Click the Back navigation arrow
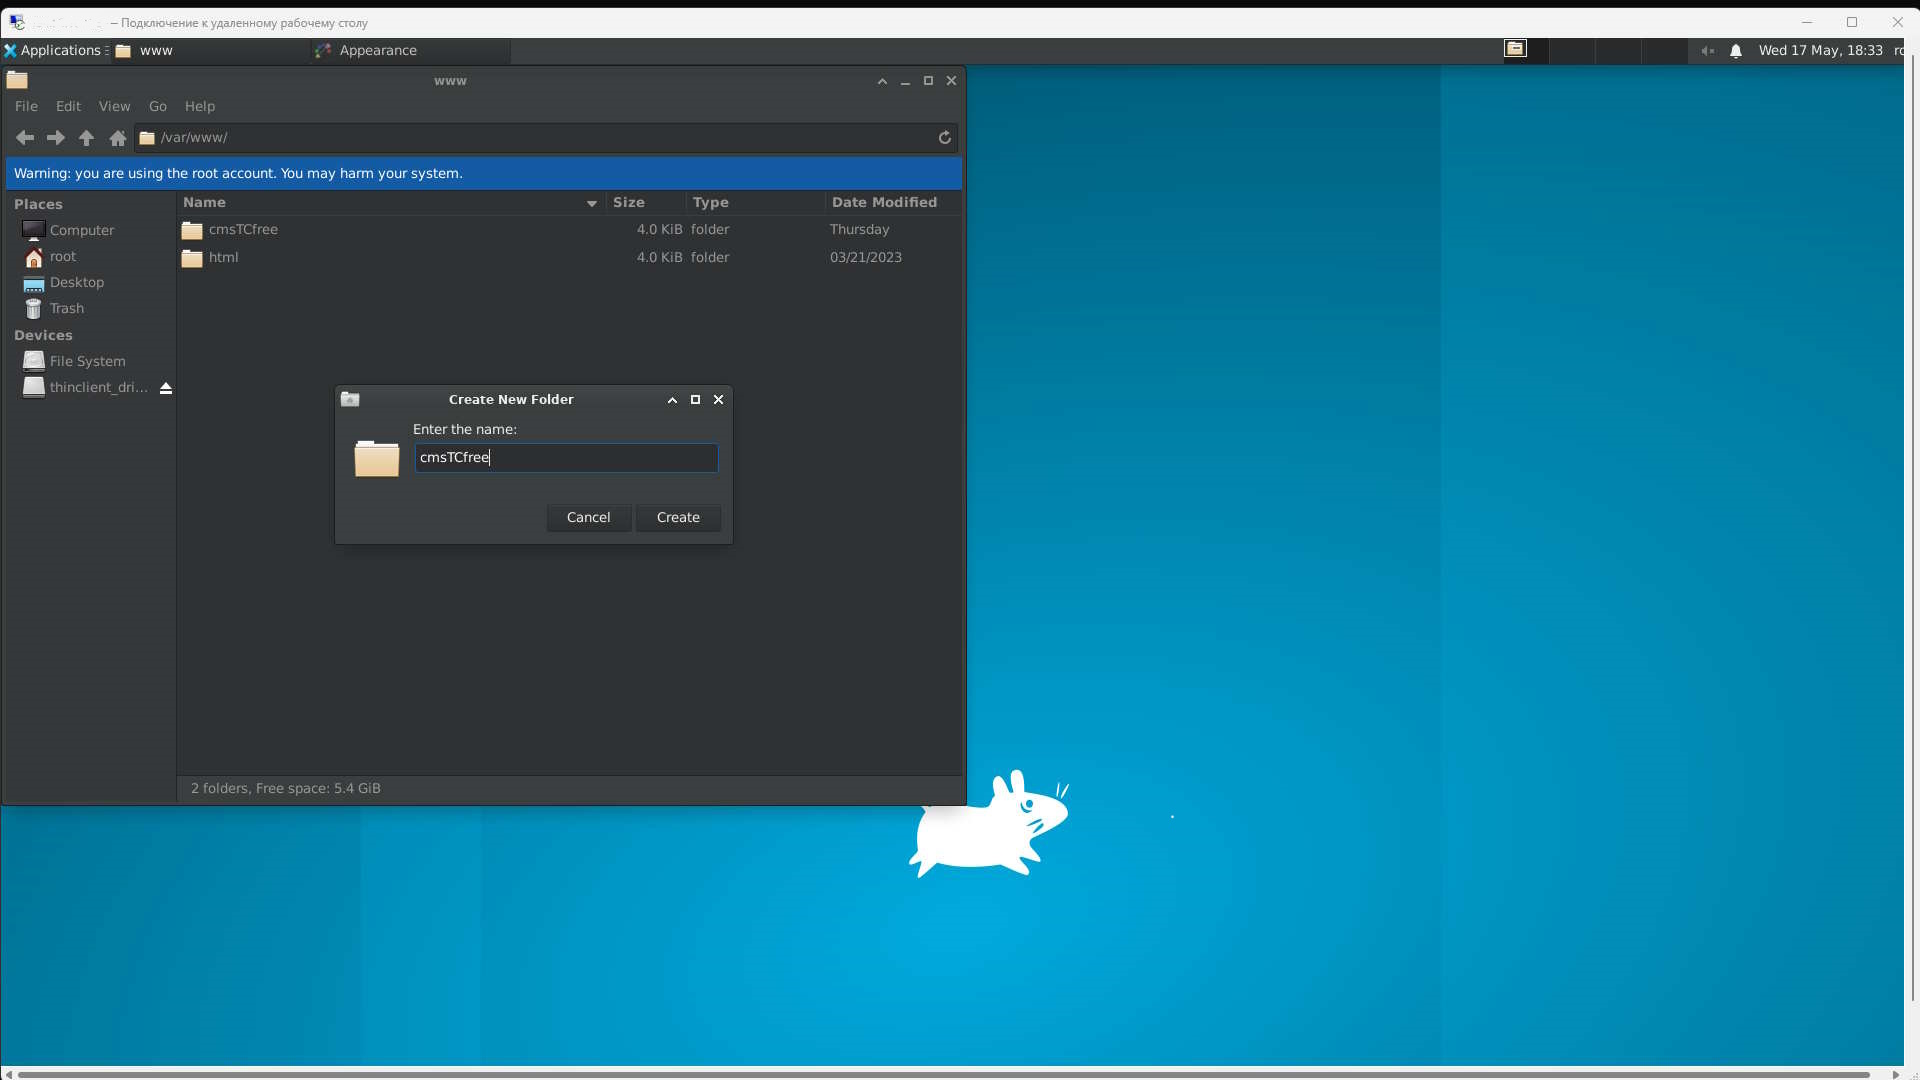 (x=25, y=138)
